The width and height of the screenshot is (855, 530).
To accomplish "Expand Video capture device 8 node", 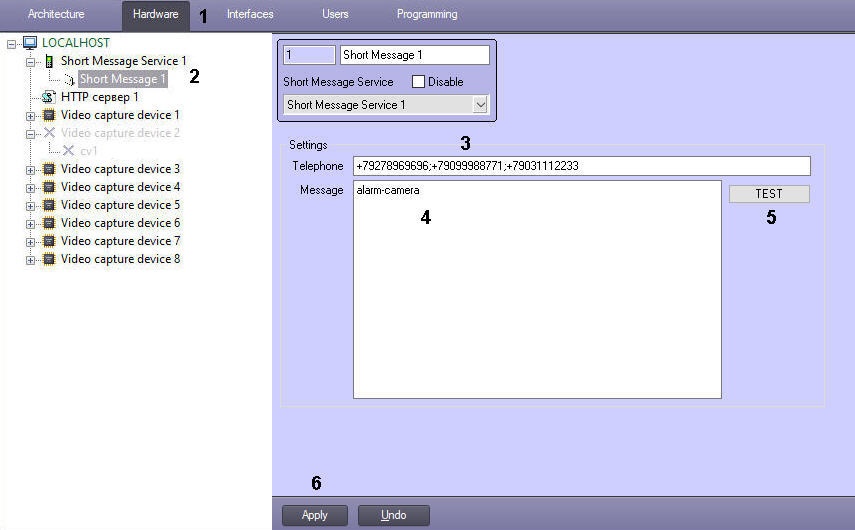I will pyautogui.click(x=31, y=260).
